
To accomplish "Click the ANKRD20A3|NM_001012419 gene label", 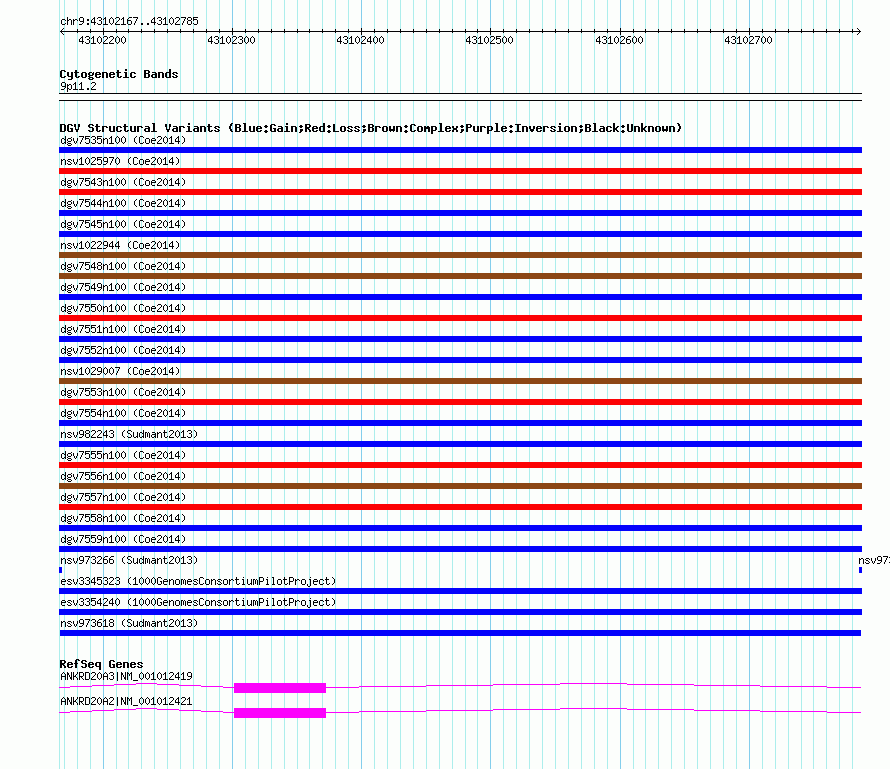I will tap(126, 676).
